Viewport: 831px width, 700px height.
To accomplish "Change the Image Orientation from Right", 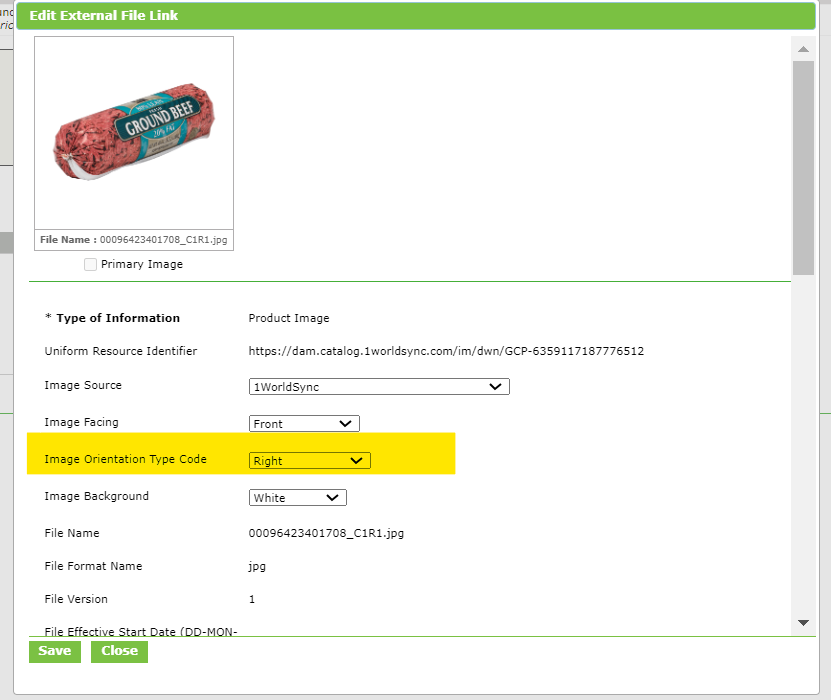I will [309, 460].
